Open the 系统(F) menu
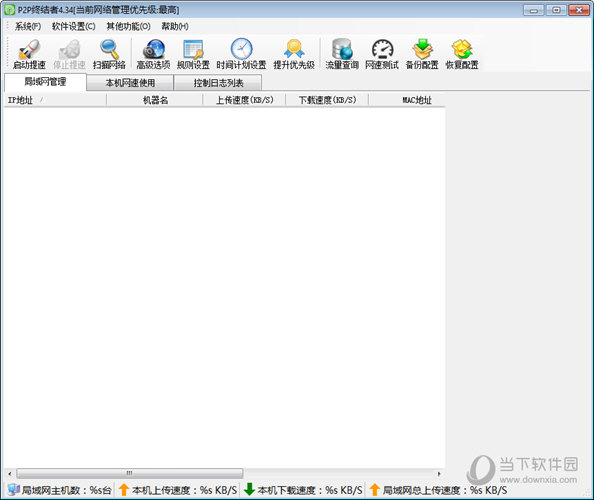 tap(28, 27)
